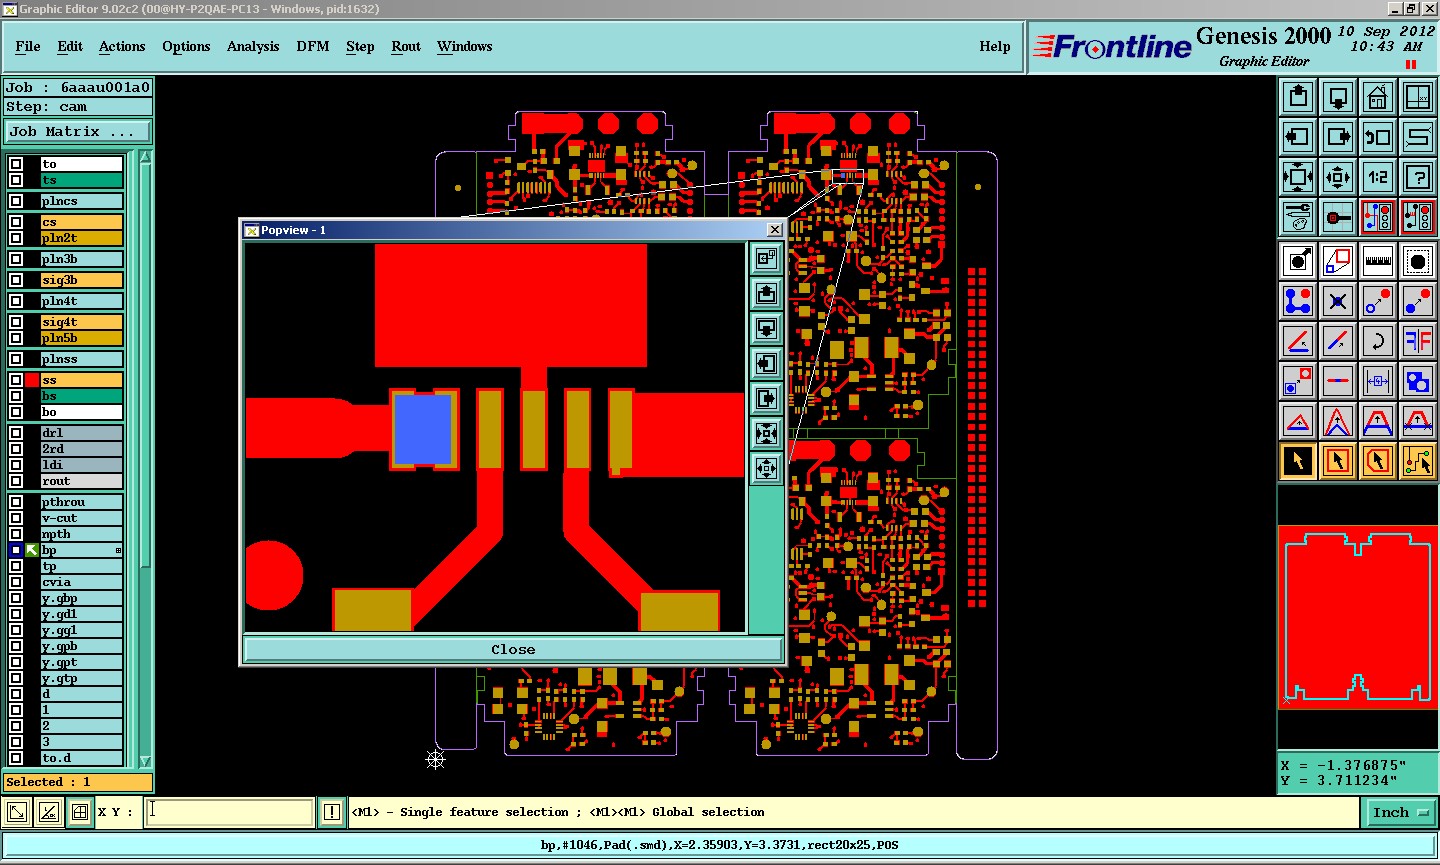Toggle checkbox for the 'to' layer

(16, 164)
